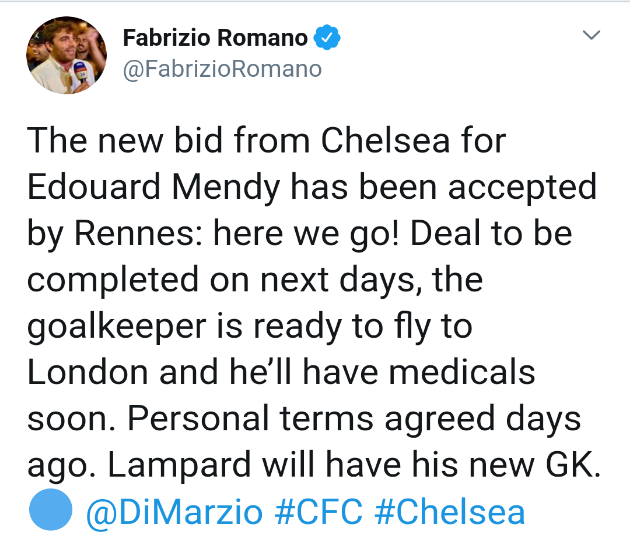Click the blue circle emoji

50,511
